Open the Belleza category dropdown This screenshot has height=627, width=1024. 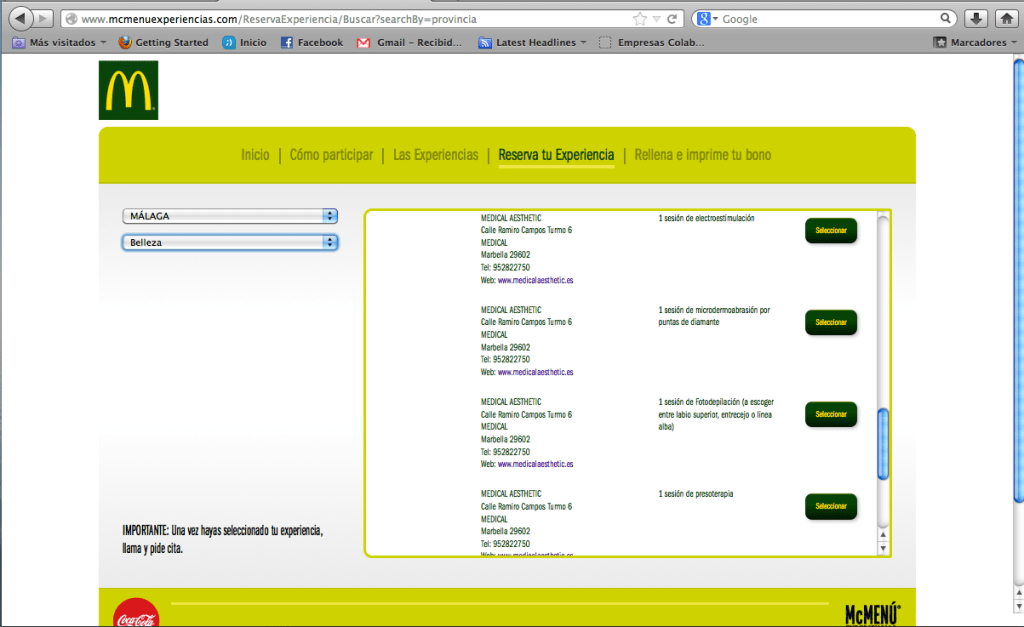[x=230, y=242]
